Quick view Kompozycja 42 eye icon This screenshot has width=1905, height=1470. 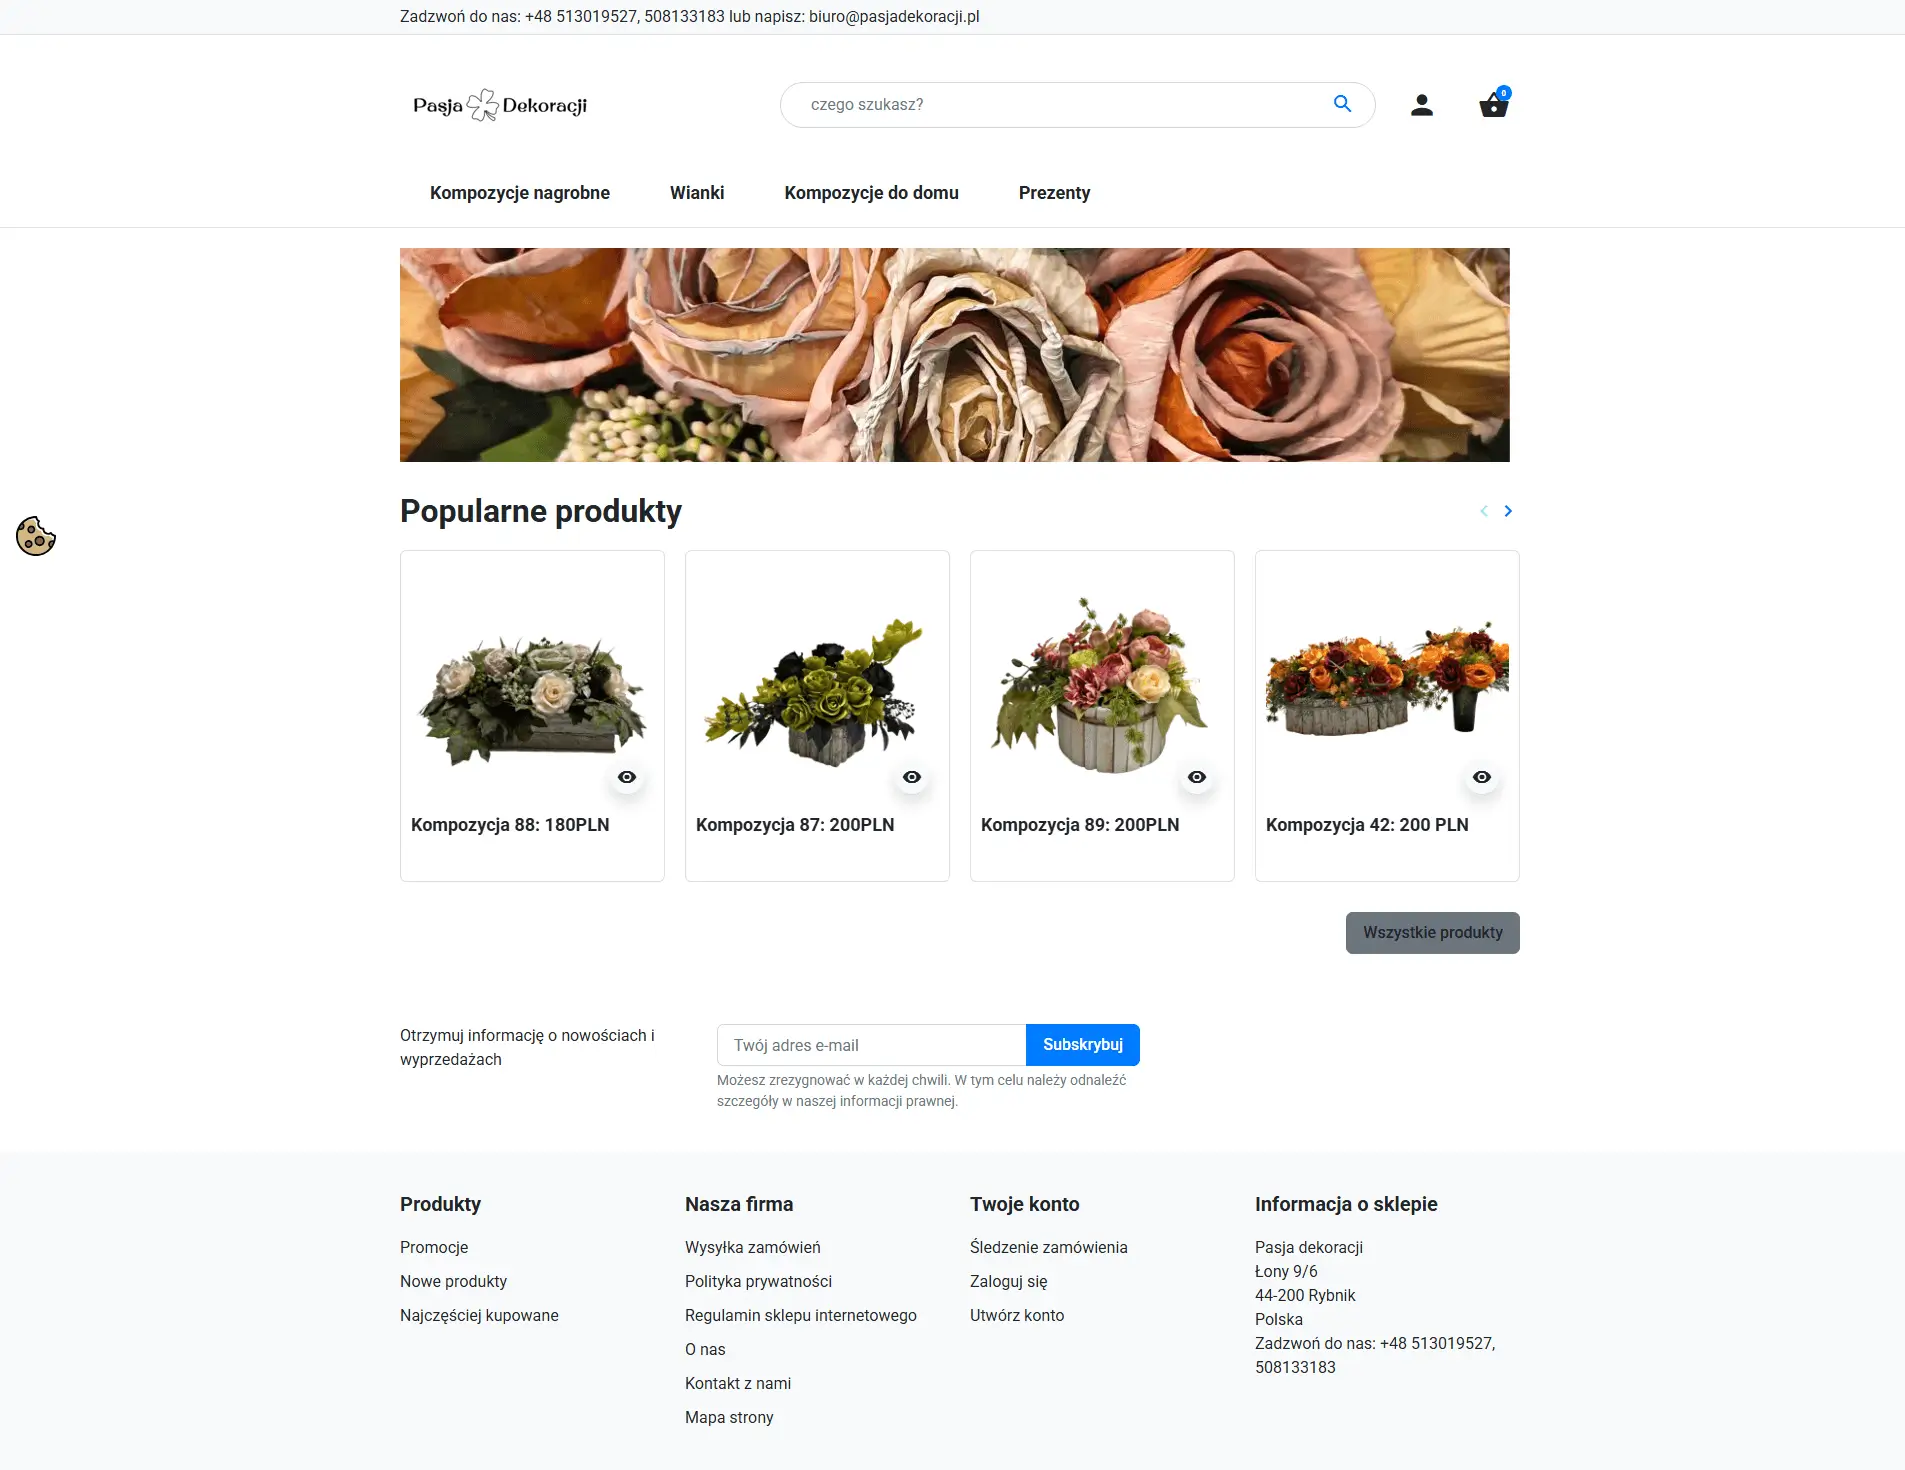1482,777
